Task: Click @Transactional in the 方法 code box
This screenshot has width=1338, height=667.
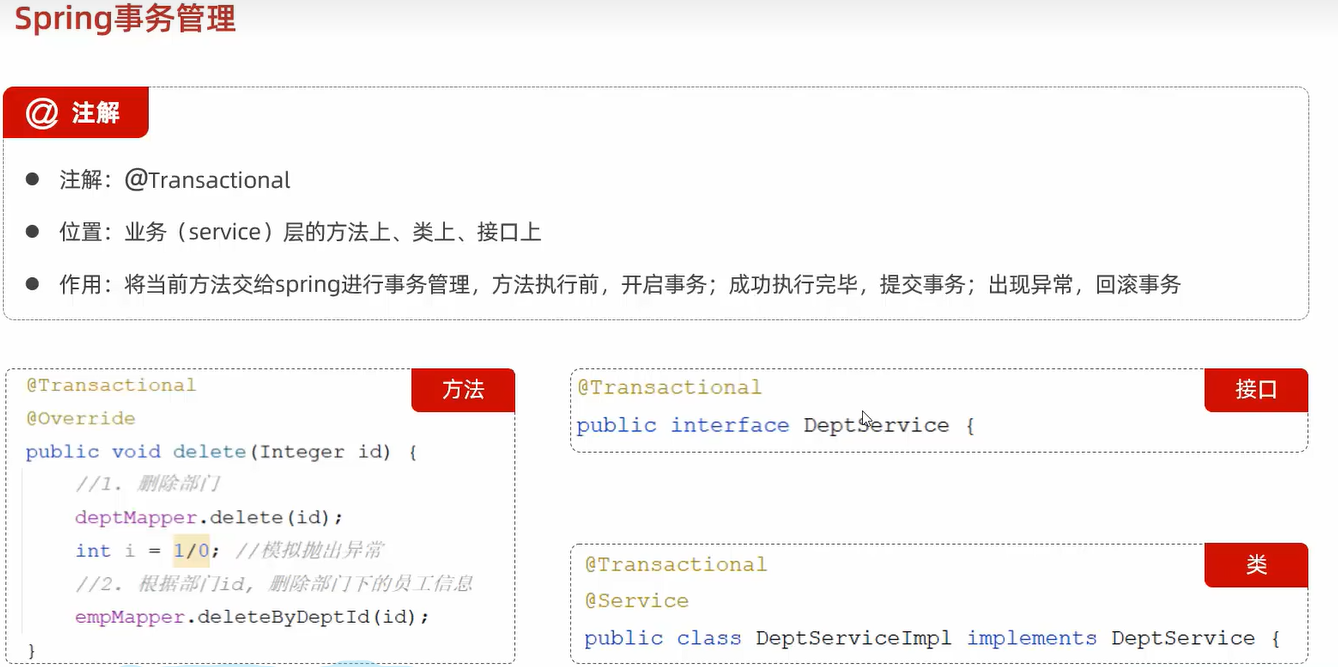Action: tap(111, 385)
